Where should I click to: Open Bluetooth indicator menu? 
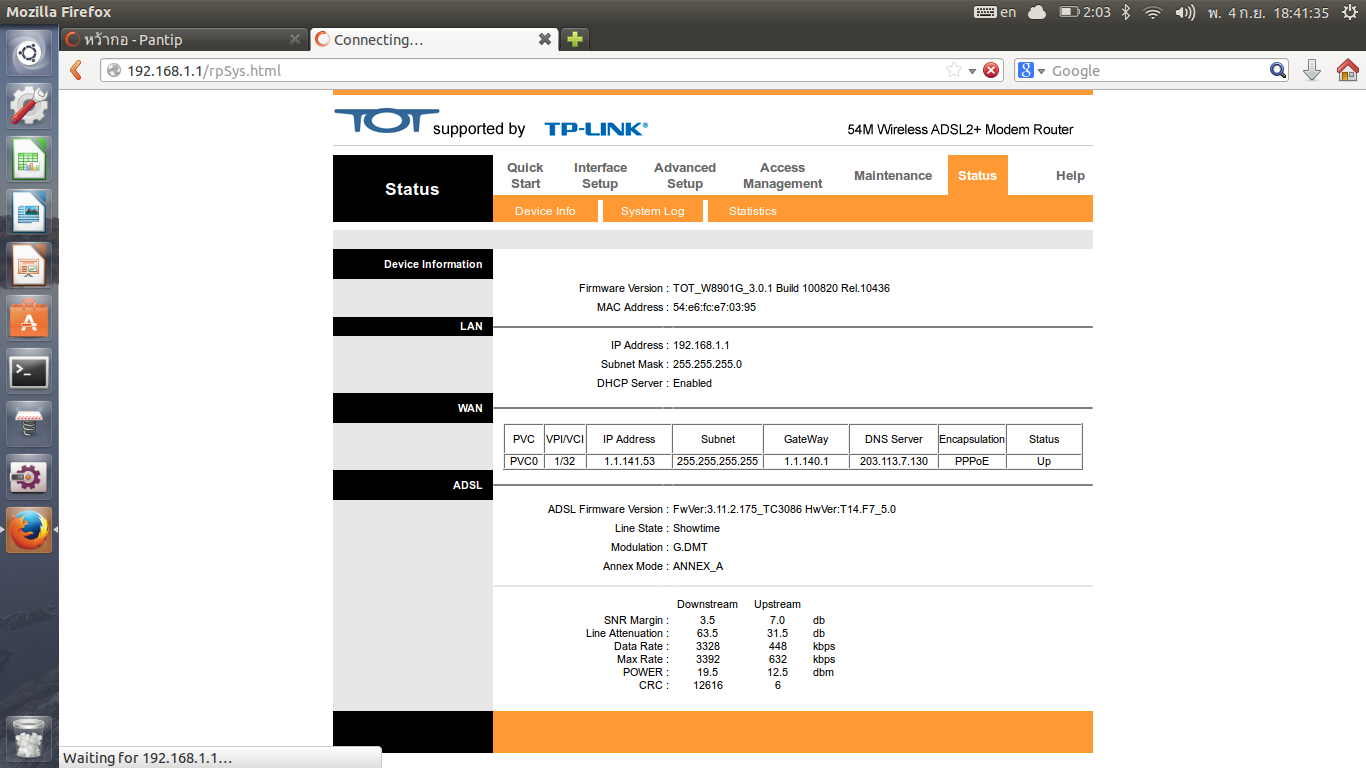click(x=1125, y=12)
